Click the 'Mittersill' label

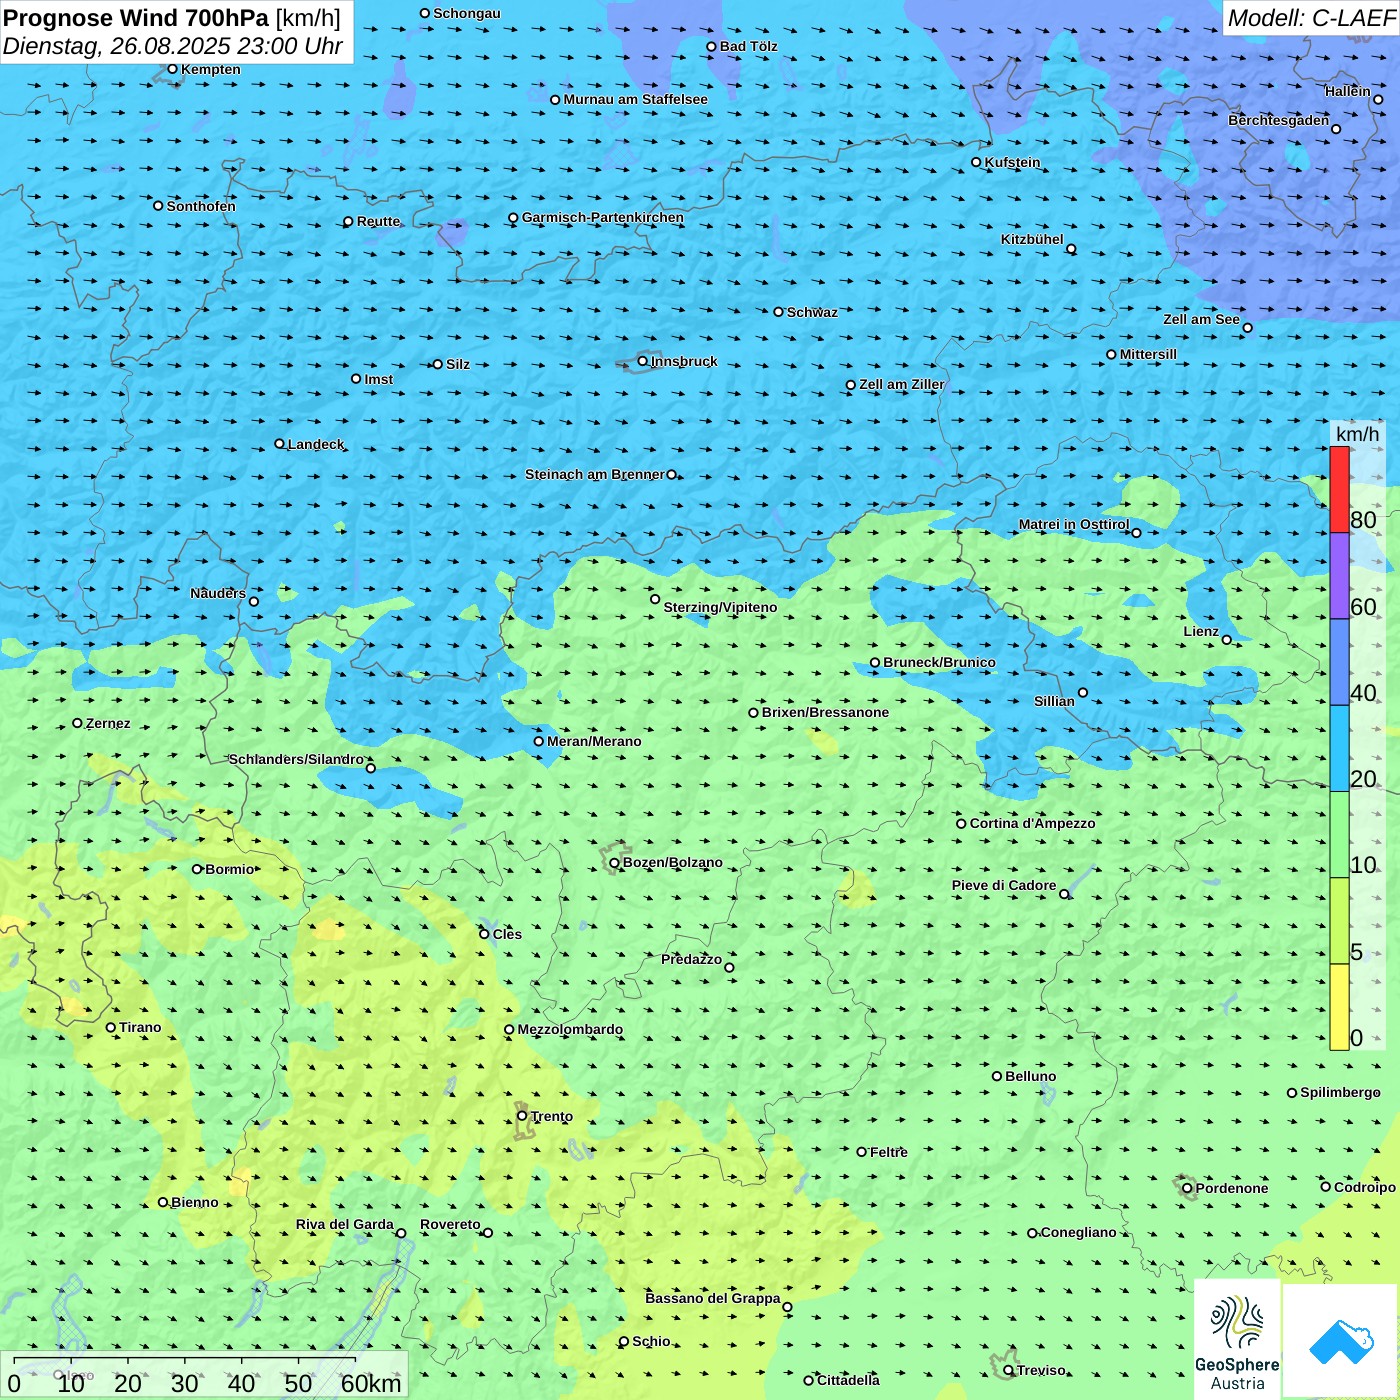pos(1148,354)
